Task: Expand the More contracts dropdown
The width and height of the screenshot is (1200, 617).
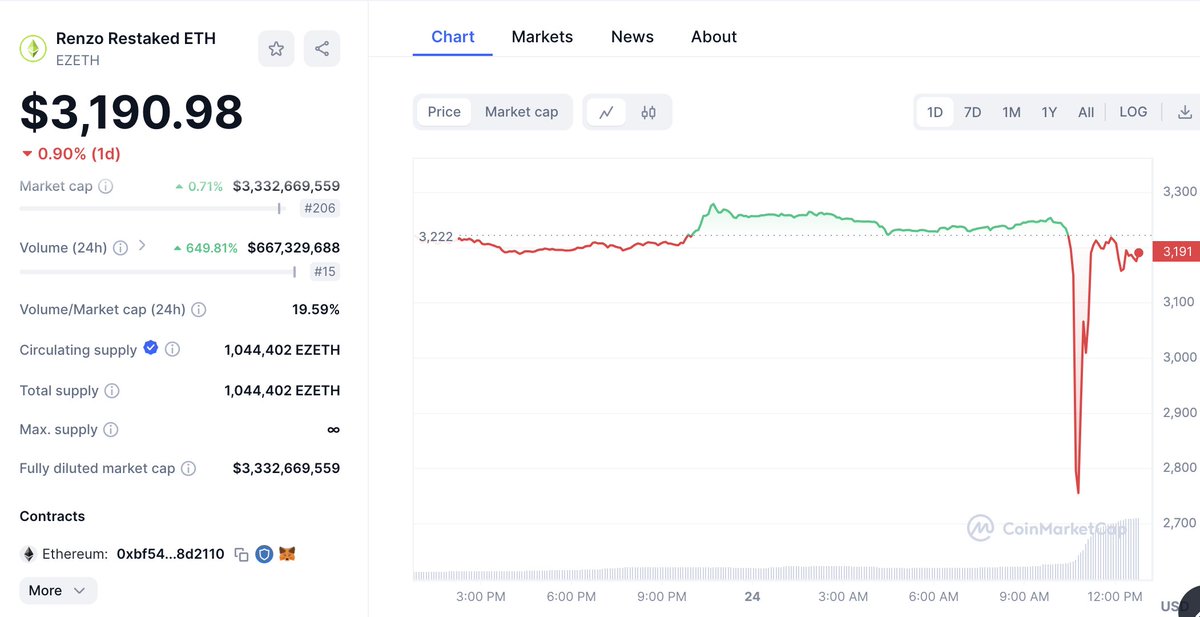Action: click(58, 591)
